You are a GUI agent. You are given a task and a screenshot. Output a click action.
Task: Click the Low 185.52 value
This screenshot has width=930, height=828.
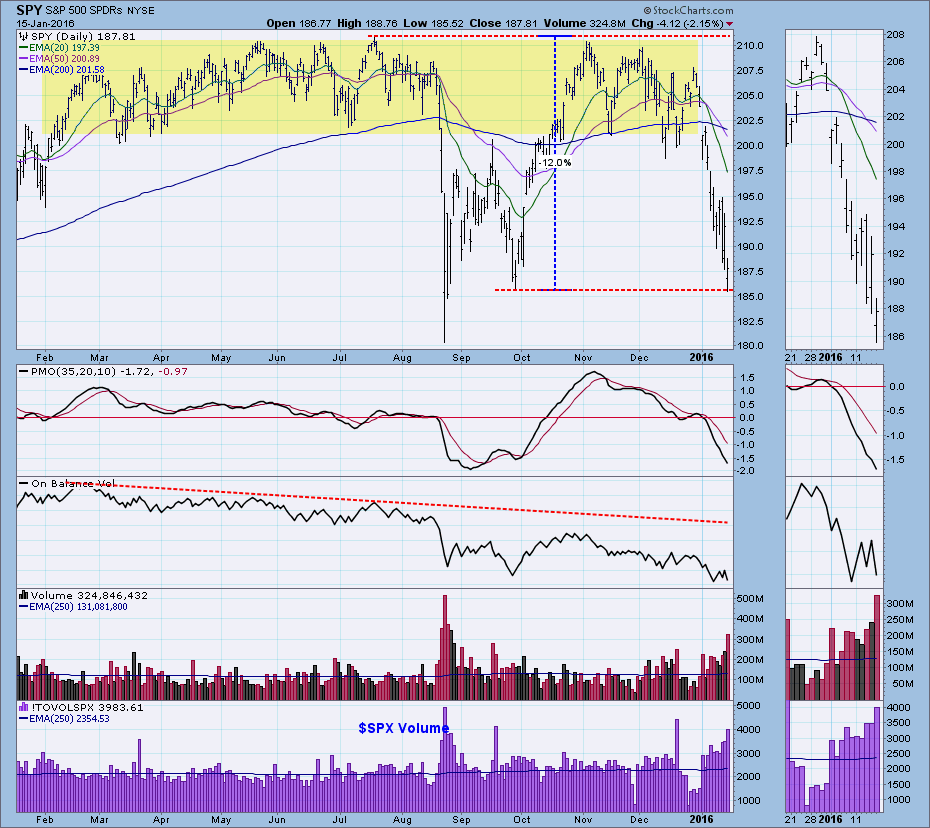434,24
